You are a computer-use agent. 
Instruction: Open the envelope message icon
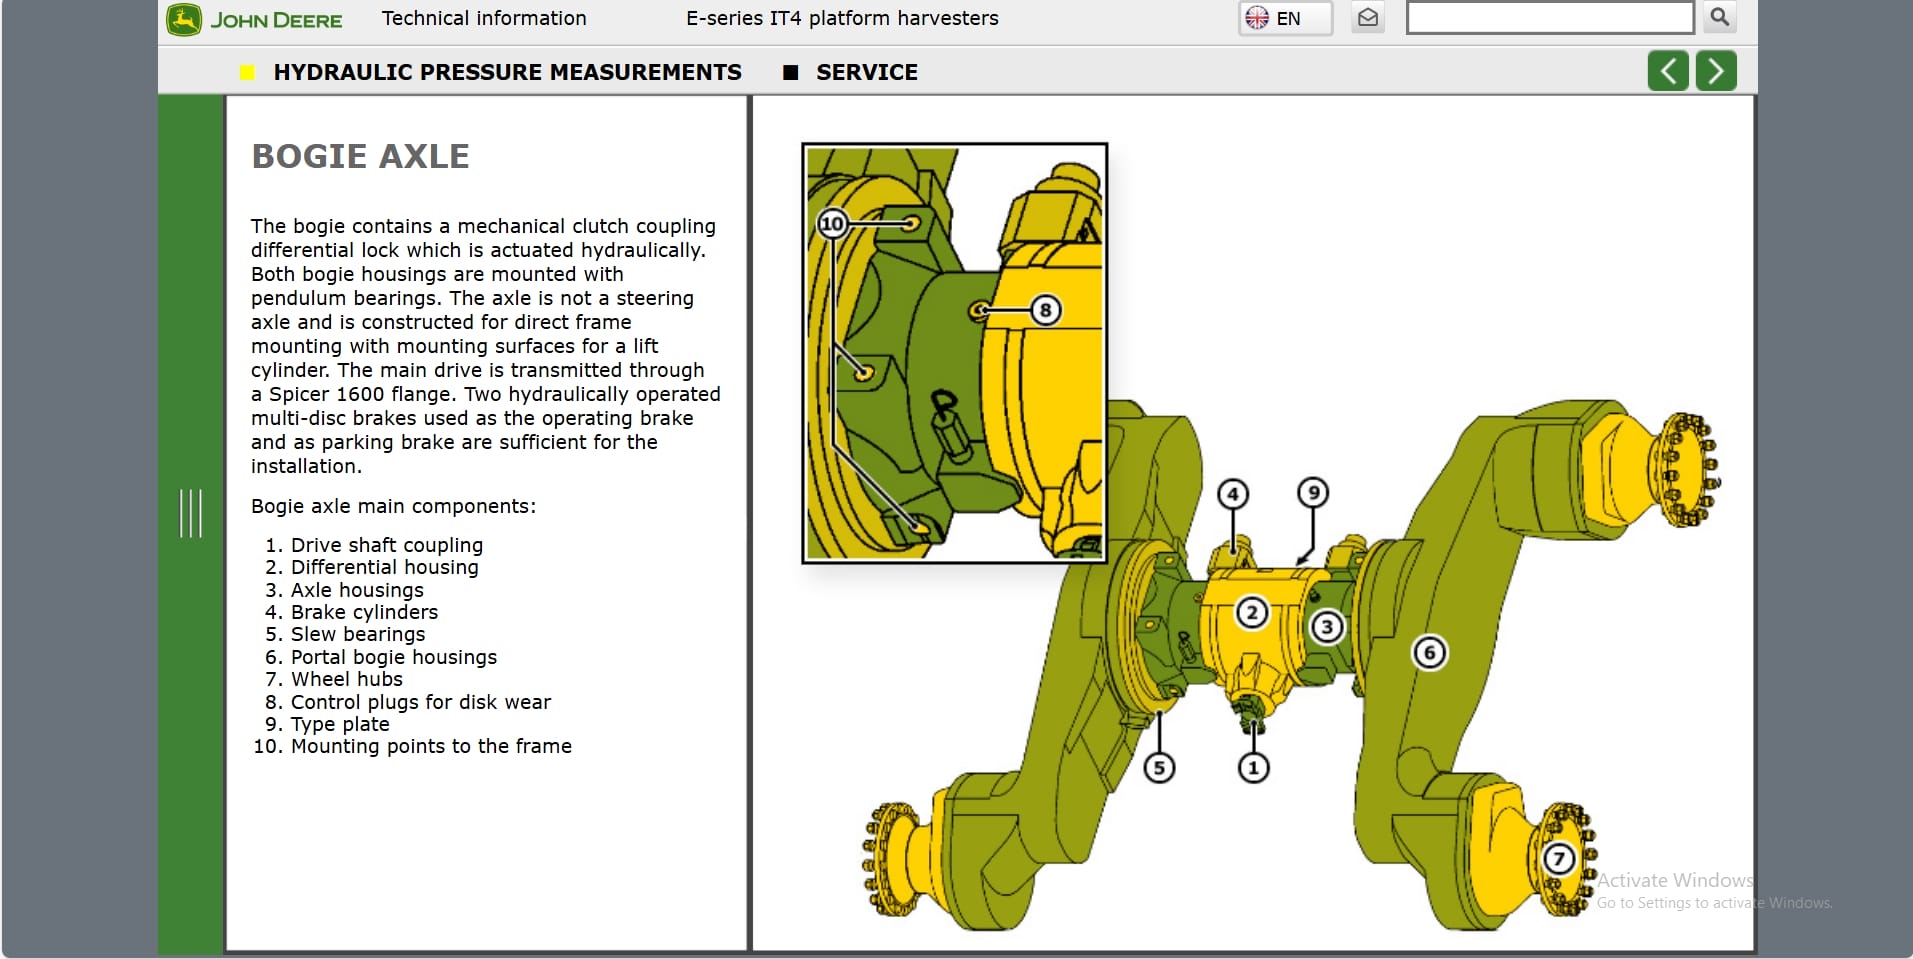1369,17
